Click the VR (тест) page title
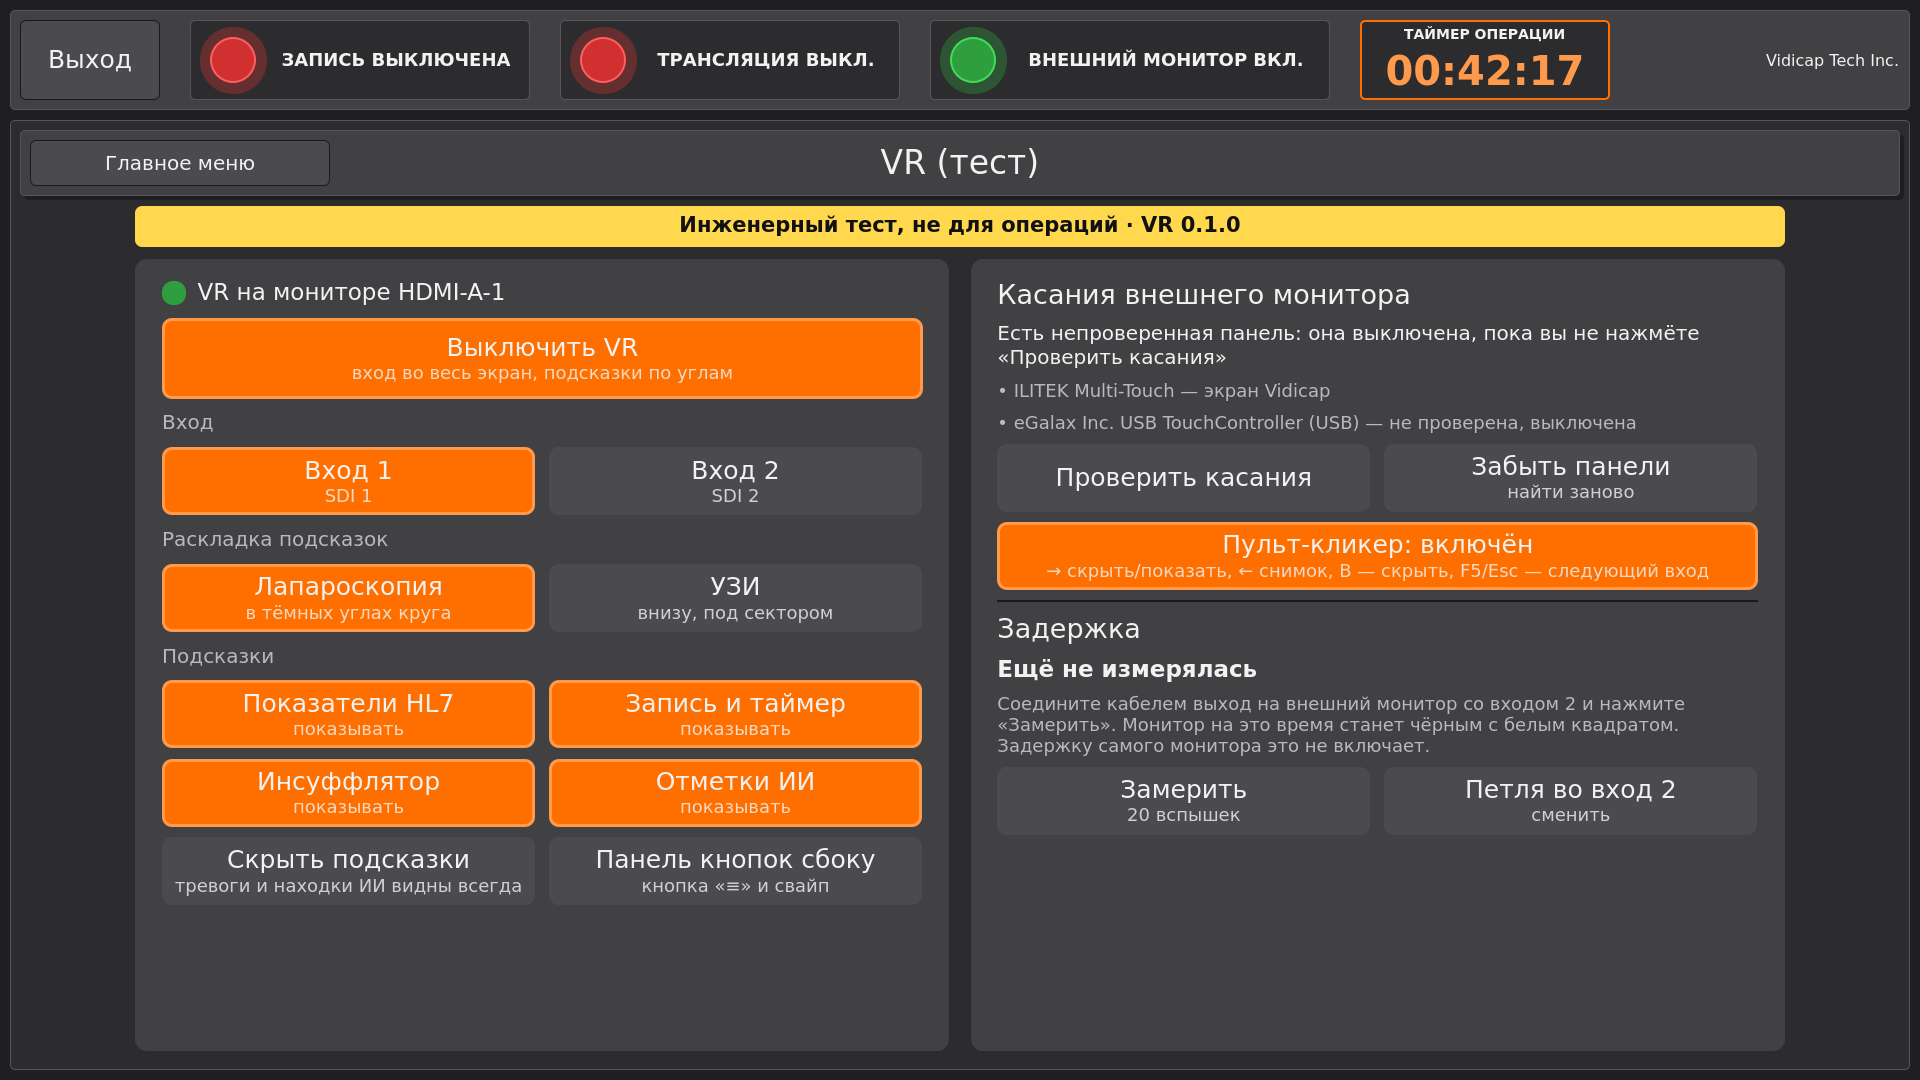The image size is (1920, 1080). 960,162
